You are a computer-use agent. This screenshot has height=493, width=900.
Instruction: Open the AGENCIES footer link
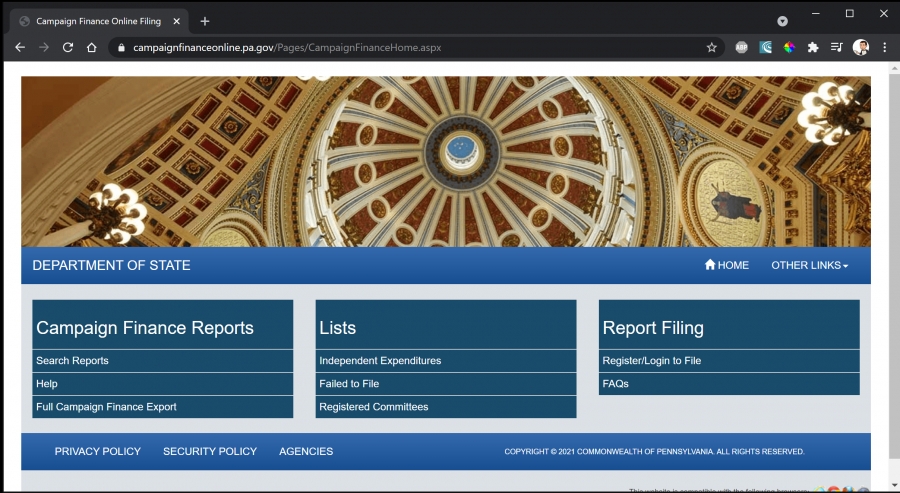click(x=306, y=452)
